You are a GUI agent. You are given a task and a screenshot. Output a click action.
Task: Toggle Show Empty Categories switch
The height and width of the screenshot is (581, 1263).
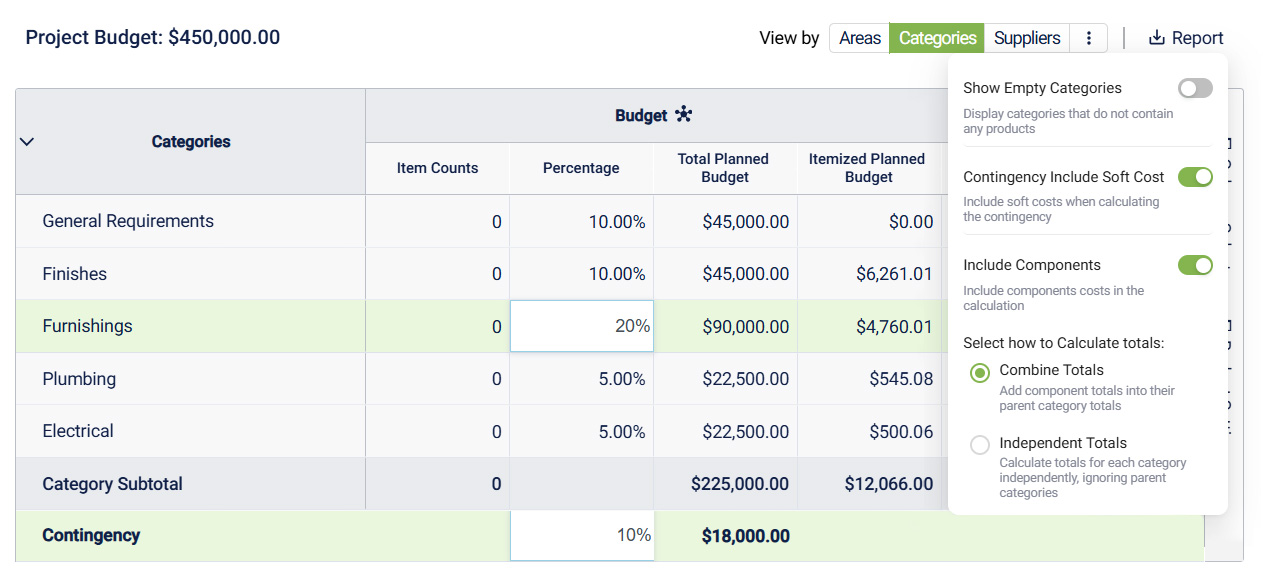[x=1194, y=88]
